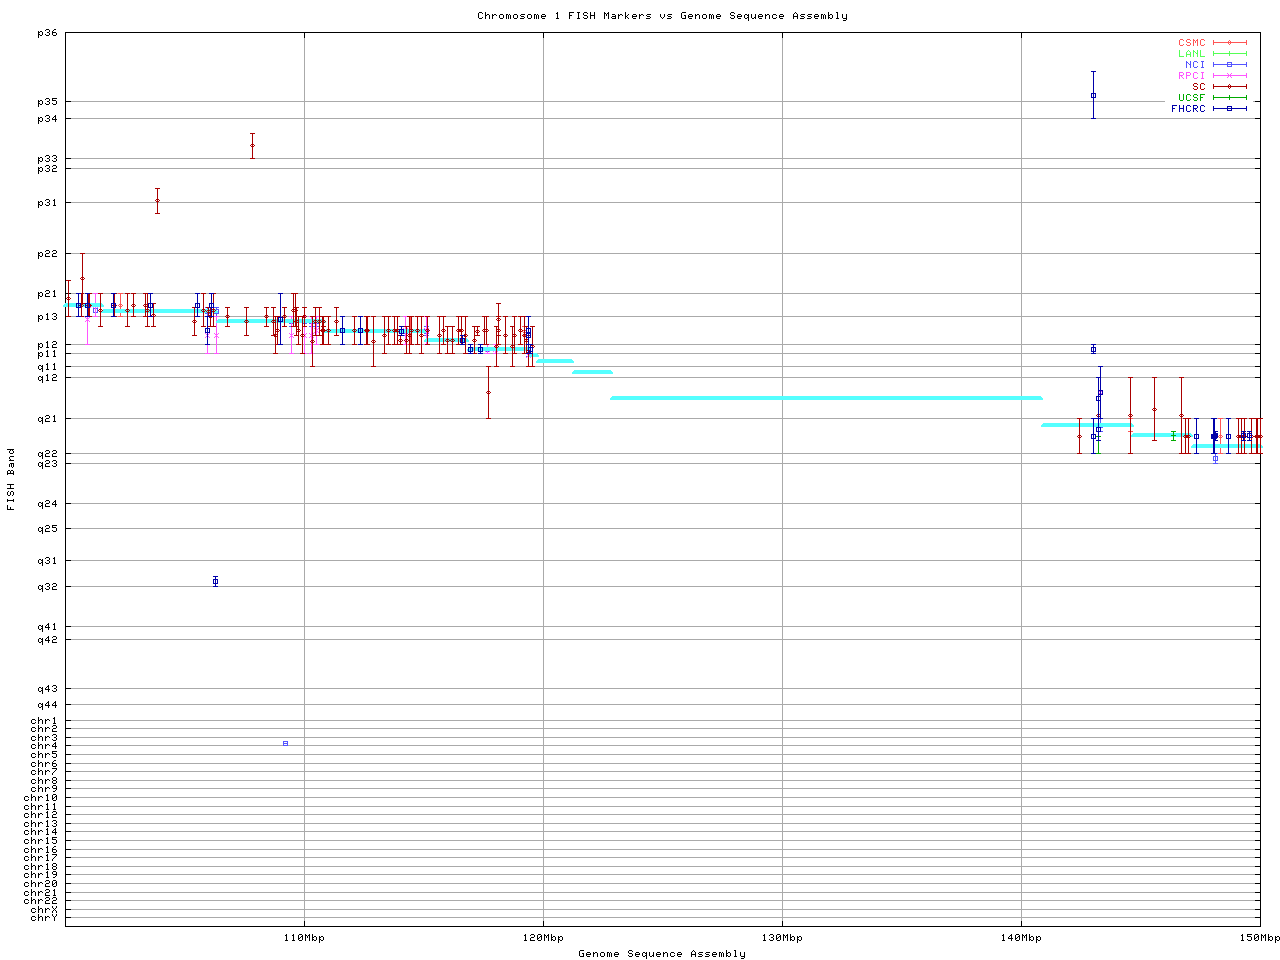This screenshot has width=1280, height=960.
Task: Click the long cyan band between 123 and 141 Mbp
Action: point(826,398)
